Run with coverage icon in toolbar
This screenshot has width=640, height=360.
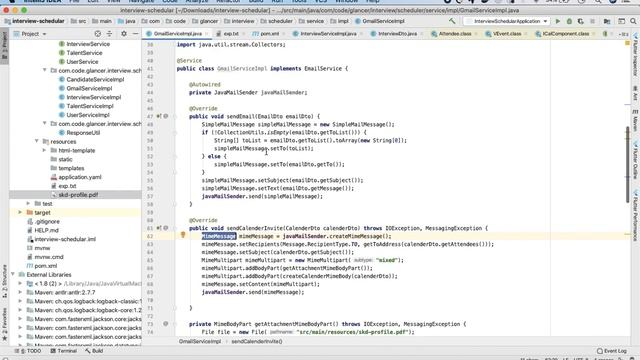580,21
